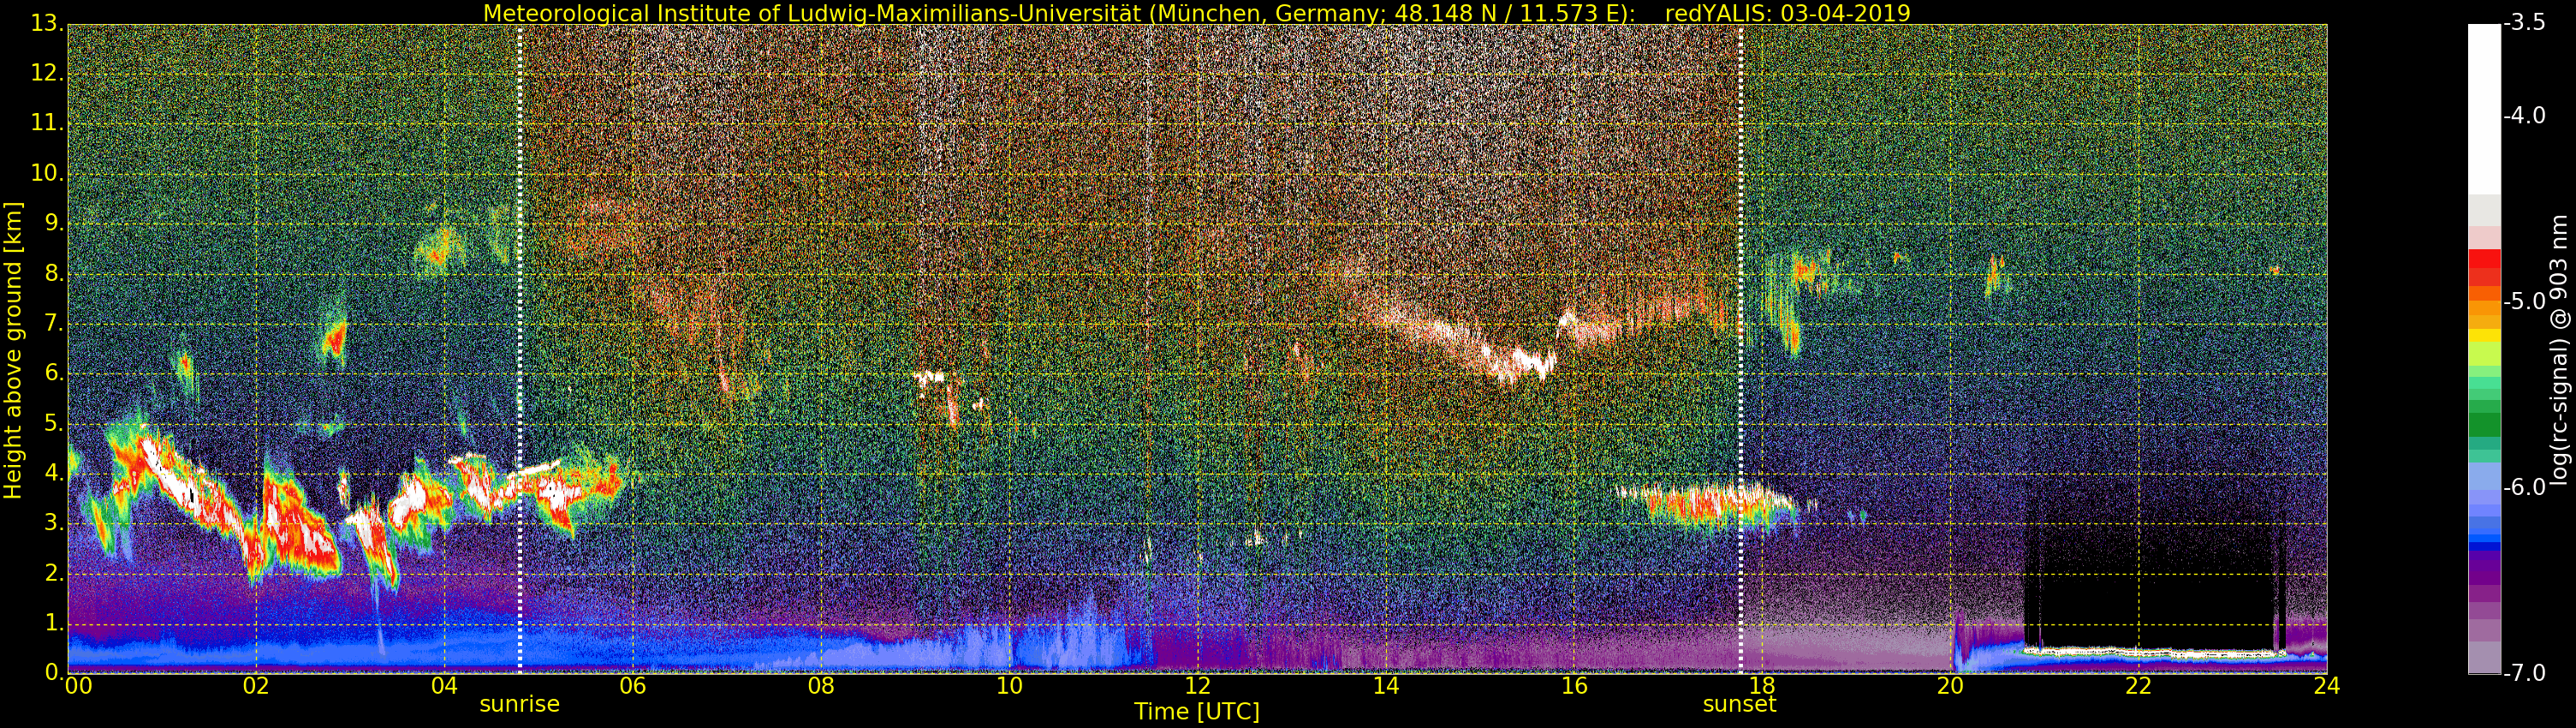Click height-axis tick label 2.
The width and height of the screenshot is (2576, 728).
(x=52, y=572)
